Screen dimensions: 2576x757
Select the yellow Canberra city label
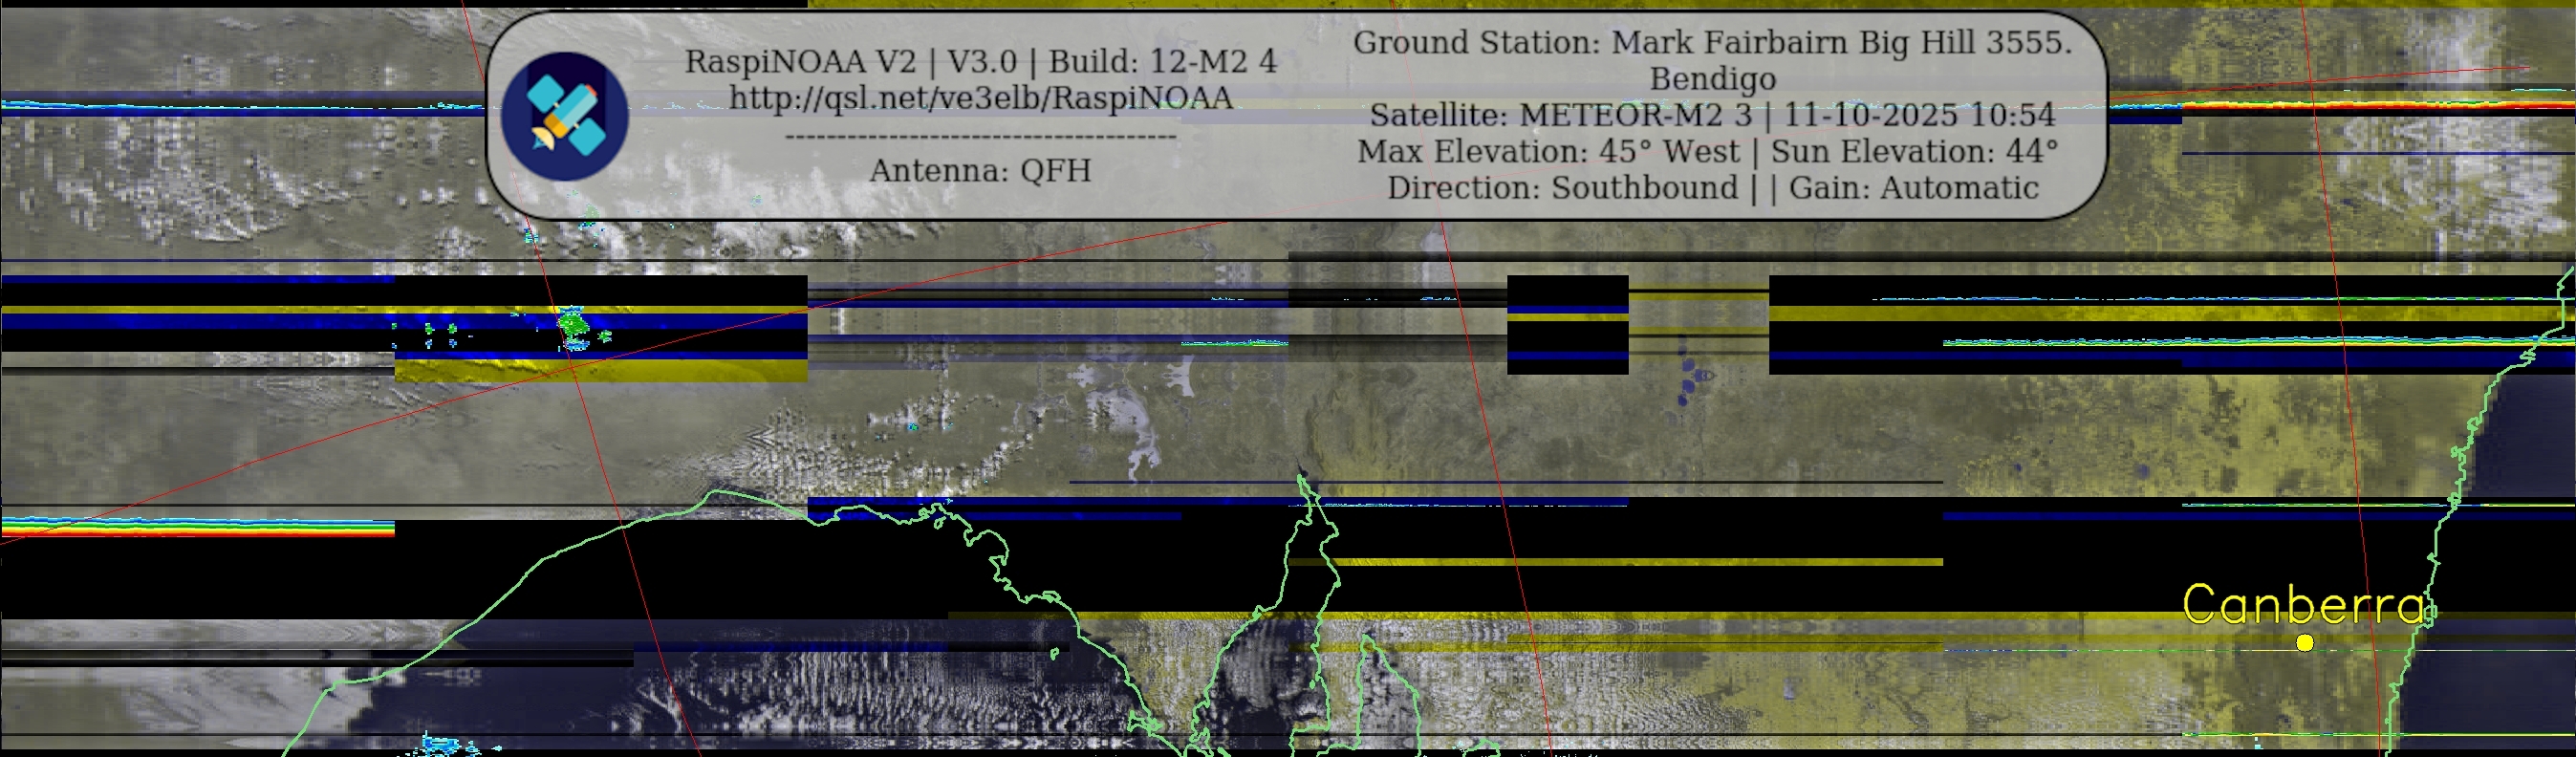[x=2304, y=605]
